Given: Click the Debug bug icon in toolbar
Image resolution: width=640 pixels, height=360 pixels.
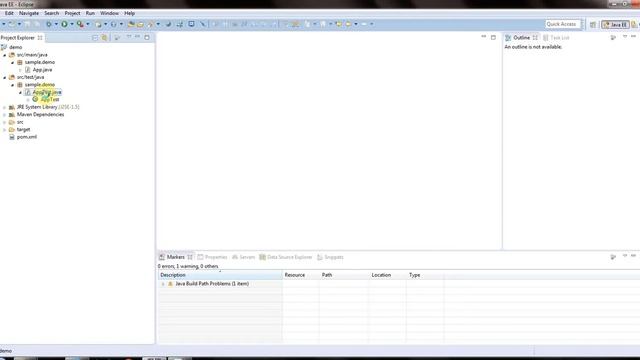Looking at the screenshot, I should tap(49, 24).
